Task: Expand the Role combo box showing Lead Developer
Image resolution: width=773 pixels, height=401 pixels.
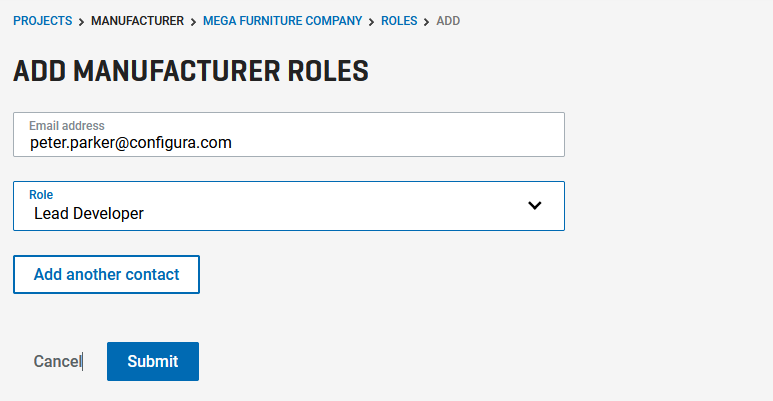Action: point(289,206)
